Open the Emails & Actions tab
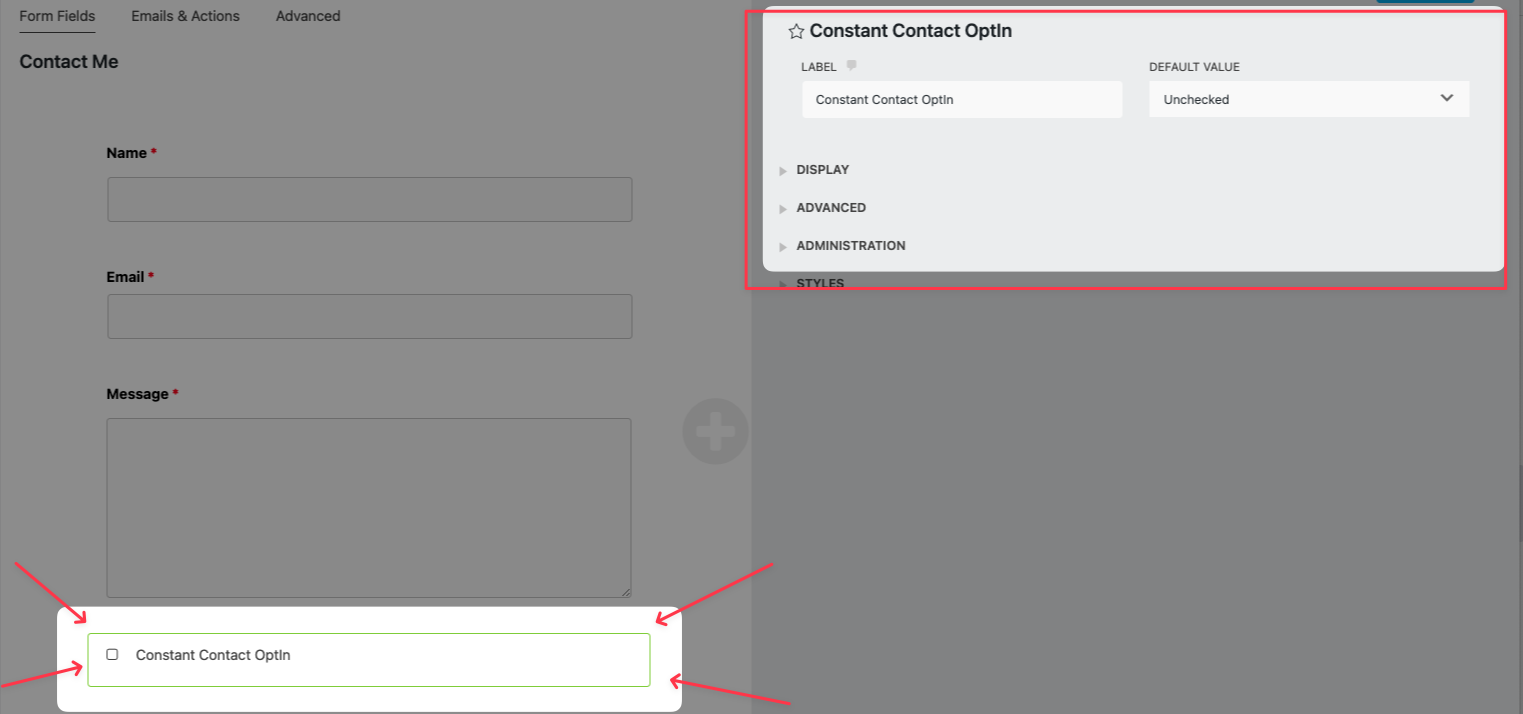 tap(185, 16)
